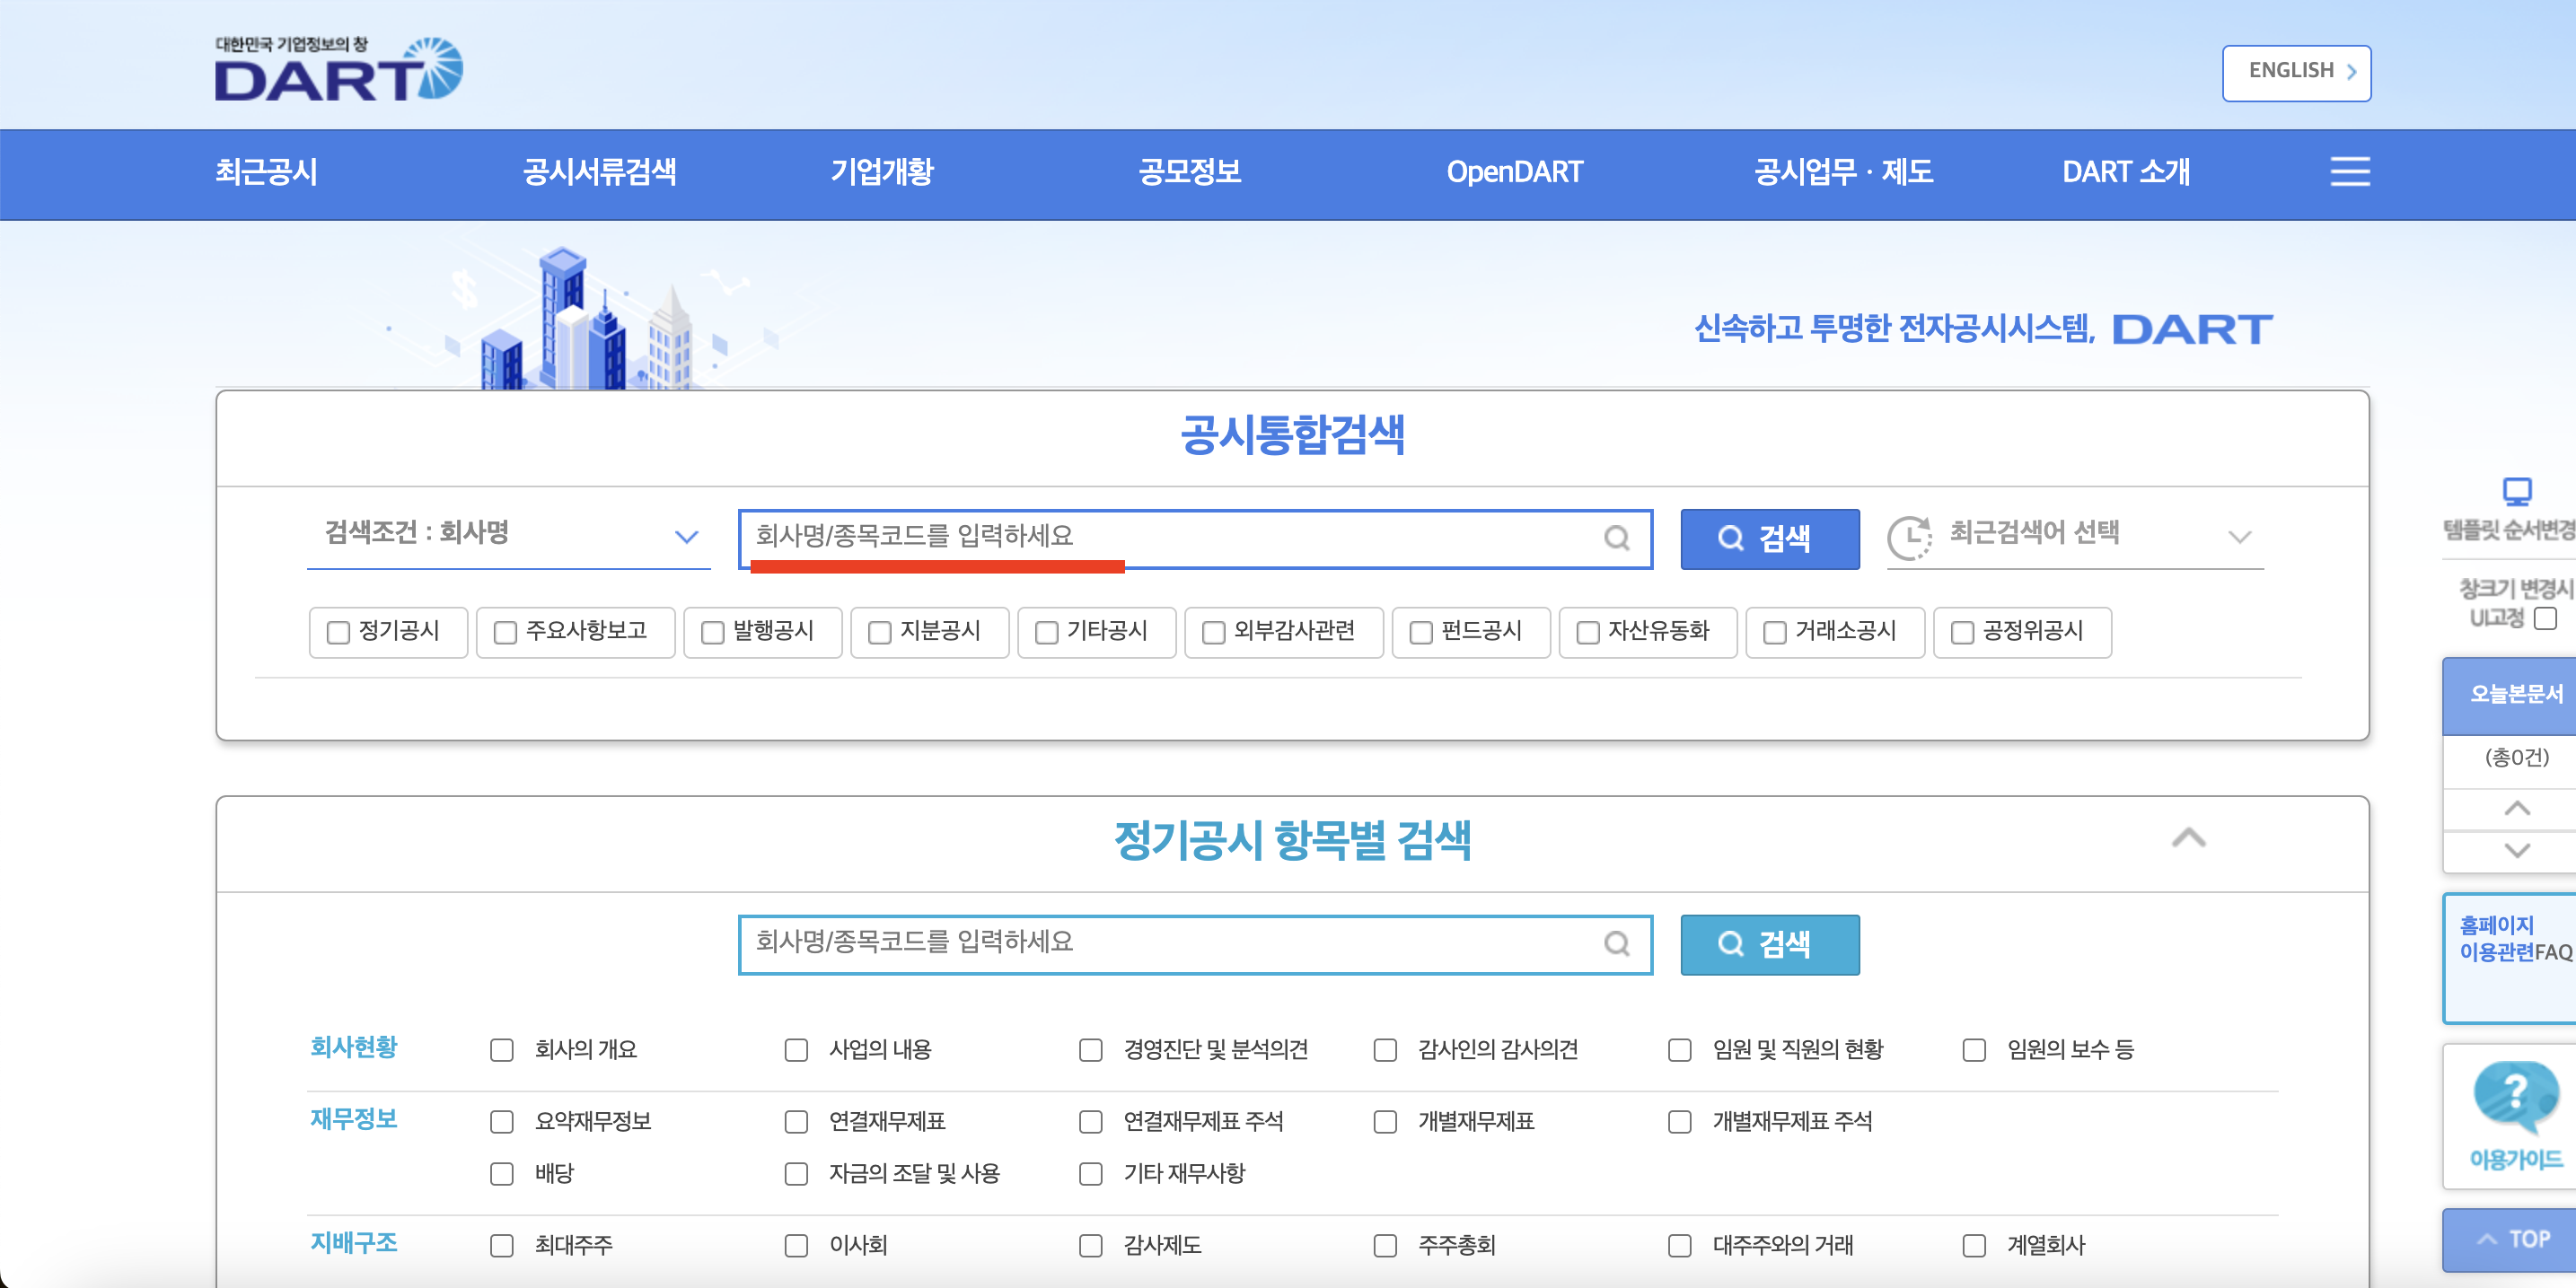The image size is (2576, 1288).
Task: Click the clock icon next to 최근검색어 선택
Action: (1910, 536)
